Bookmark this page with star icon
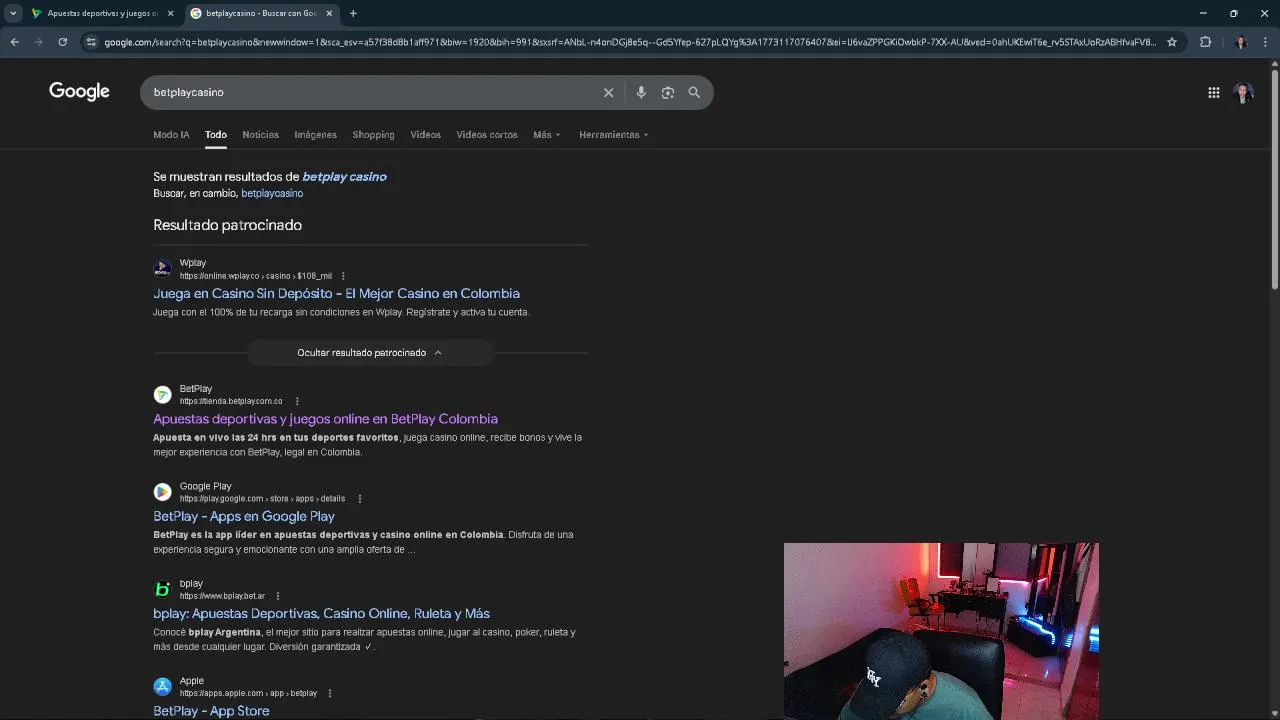This screenshot has height=720, width=1280. click(1172, 42)
